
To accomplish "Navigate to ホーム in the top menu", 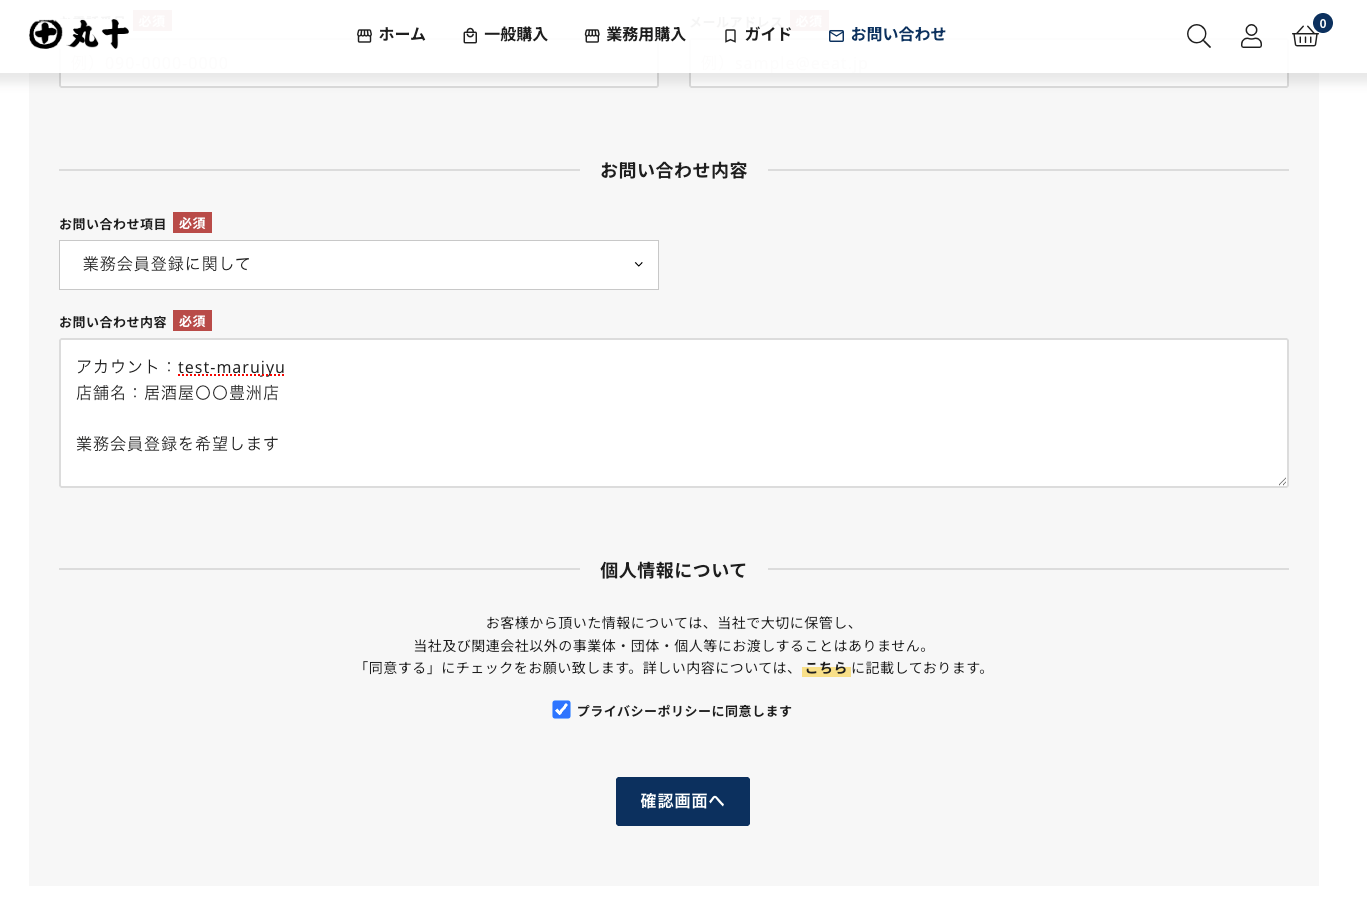I will tap(402, 35).
